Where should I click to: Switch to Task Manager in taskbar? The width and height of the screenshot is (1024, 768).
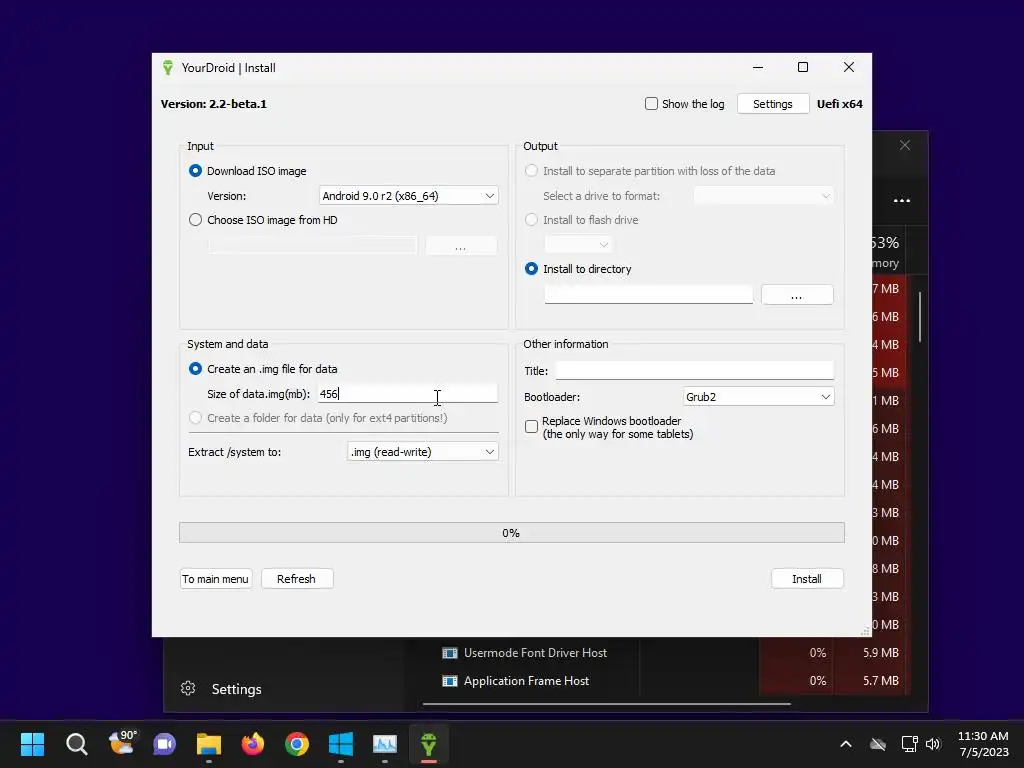(385, 744)
